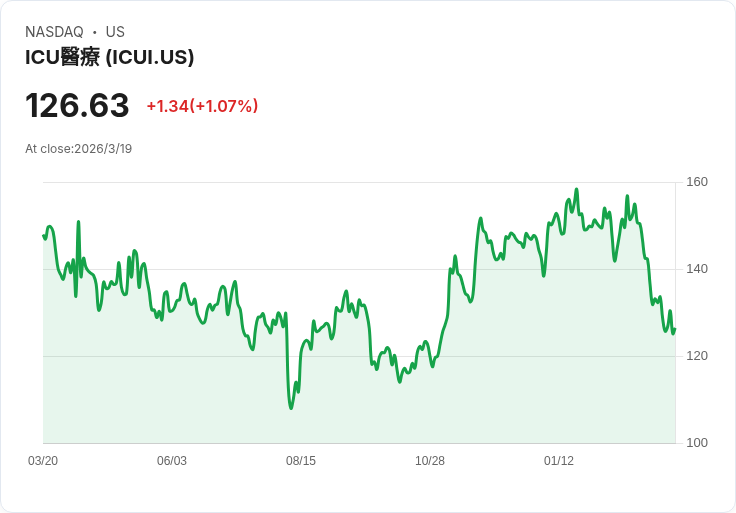
Task: Click the NASDAQ exchange label
Action: pyautogui.click(x=54, y=32)
